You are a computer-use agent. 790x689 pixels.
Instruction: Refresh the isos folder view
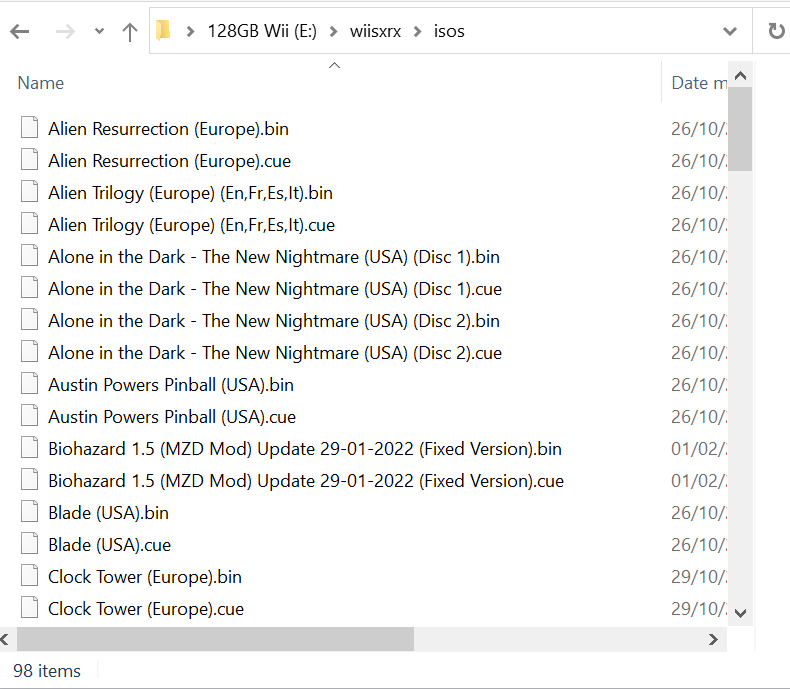[776, 31]
